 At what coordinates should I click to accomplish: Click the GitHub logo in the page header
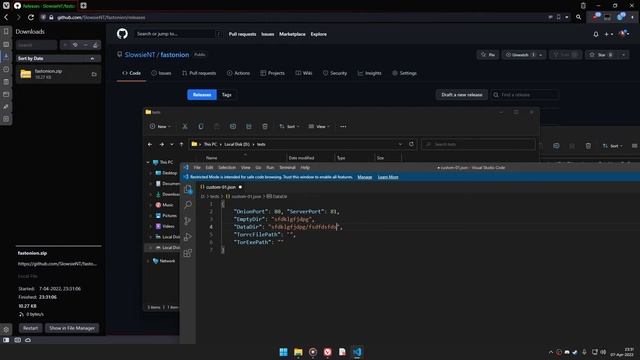pyautogui.click(x=122, y=34)
